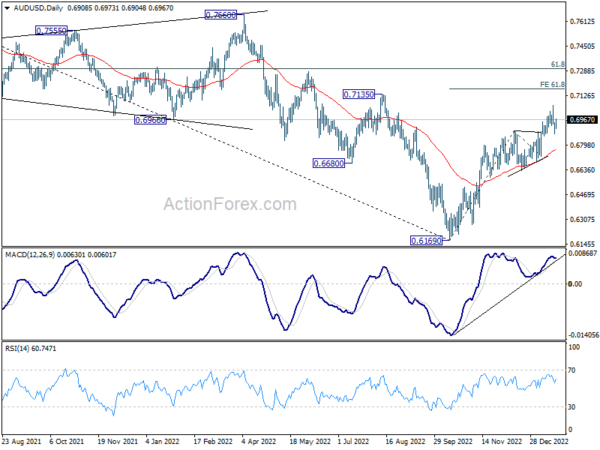Click the 0.61455 price axis value
Image resolution: width=600 pixels, height=450 pixels.
(x=582, y=244)
